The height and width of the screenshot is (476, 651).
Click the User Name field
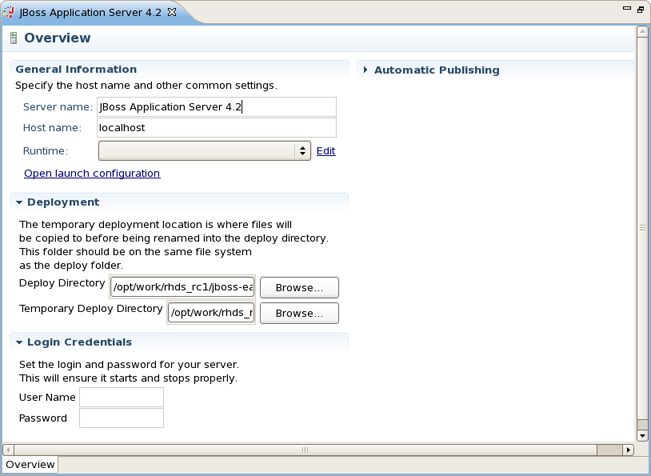(x=121, y=397)
